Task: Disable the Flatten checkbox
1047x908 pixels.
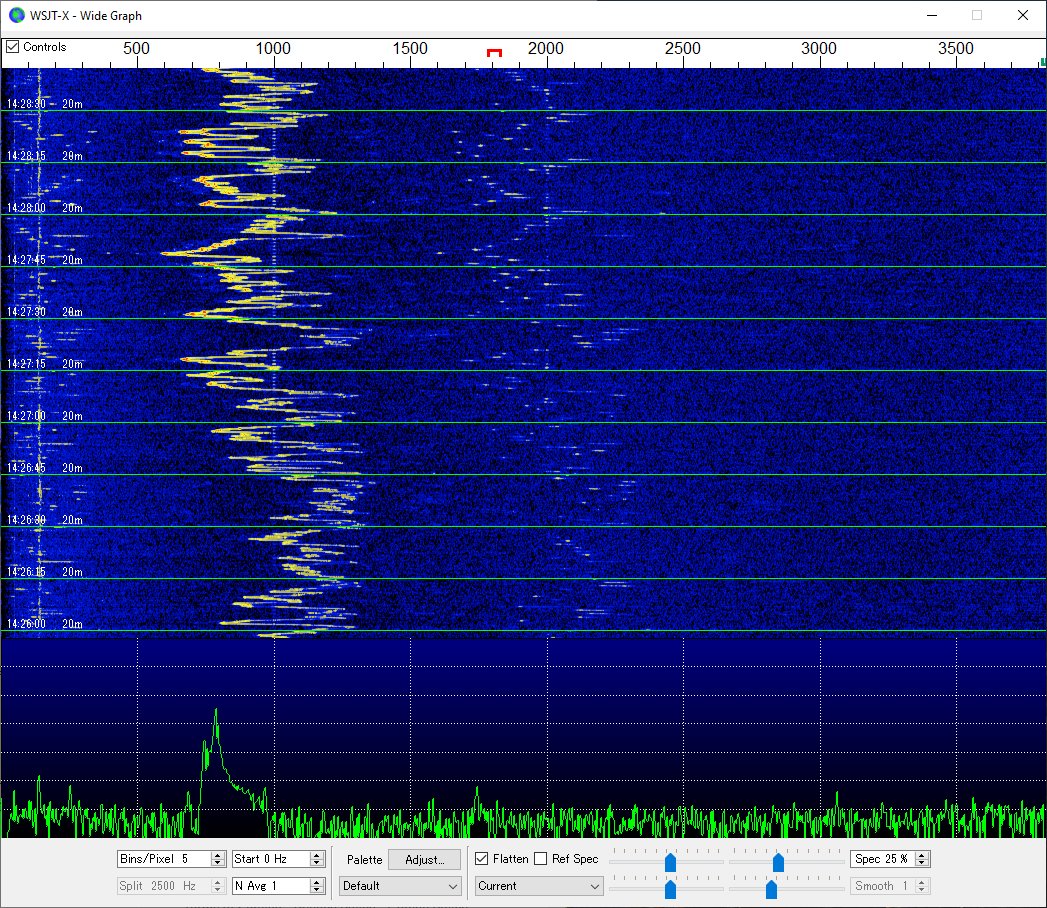Action: point(481,859)
